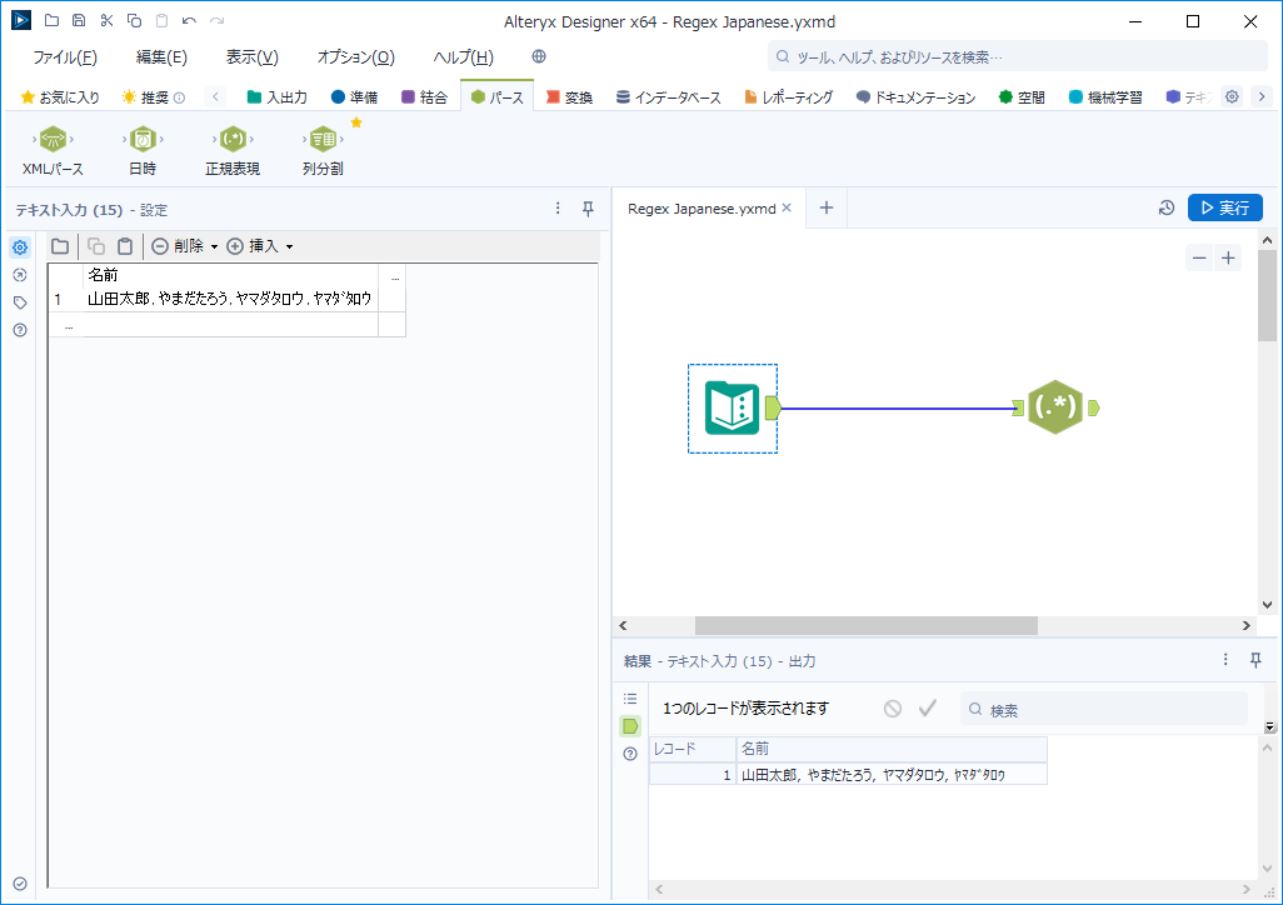Open results panel three-dot options menu
Image resolution: width=1283 pixels, height=905 pixels.
coord(1226,660)
